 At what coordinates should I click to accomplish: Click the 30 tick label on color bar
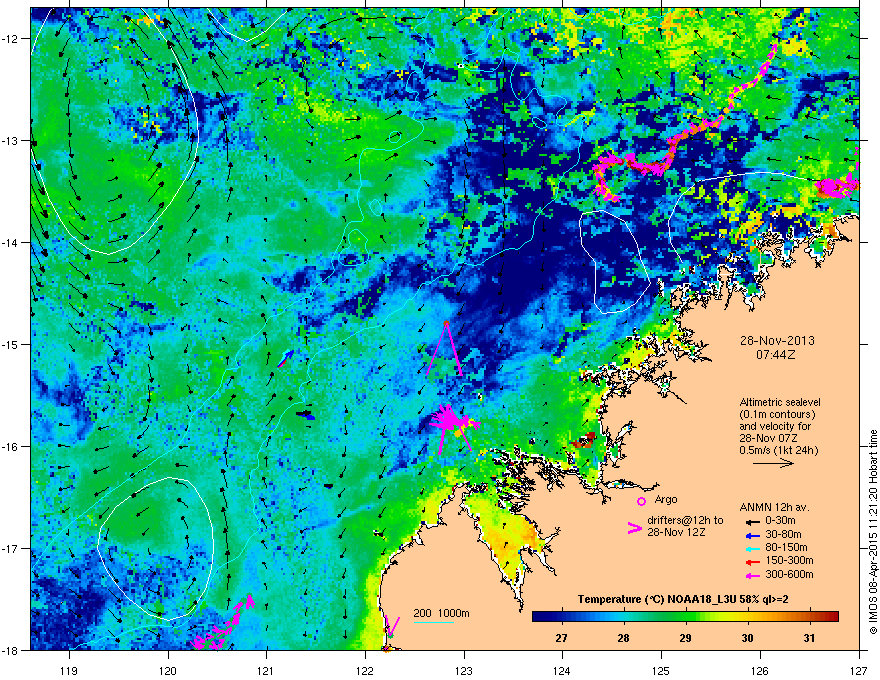pos(748,638)
